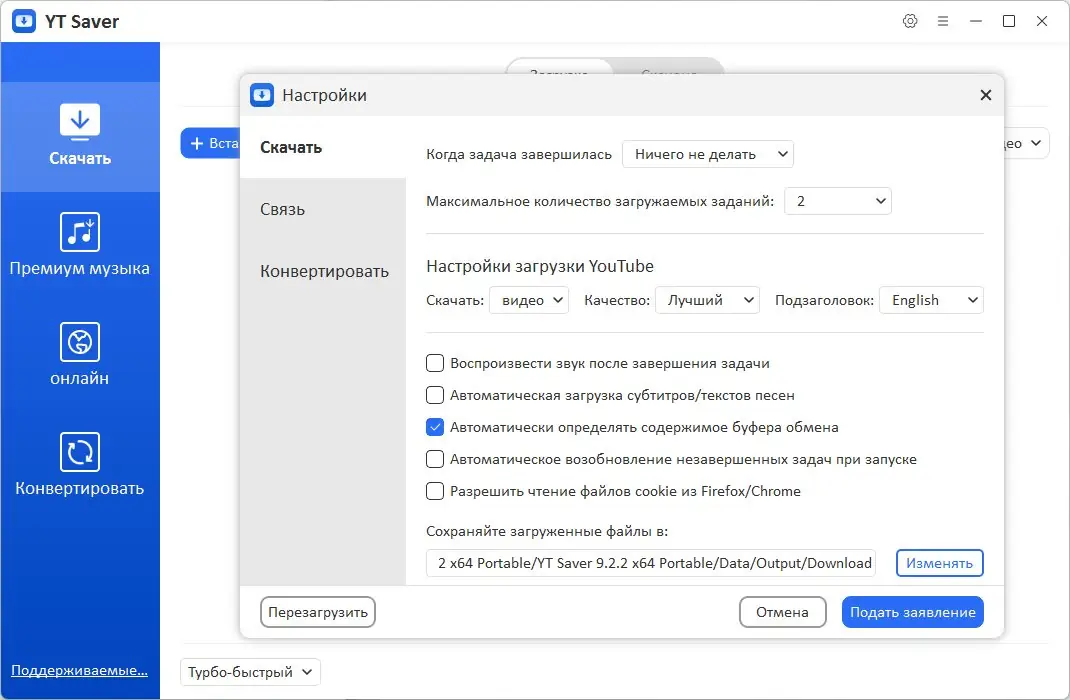Viewport: 1070px width, 700px height.
Task: Click the Конвертировать convert icon in sidebar
Action: pos(80,451)
